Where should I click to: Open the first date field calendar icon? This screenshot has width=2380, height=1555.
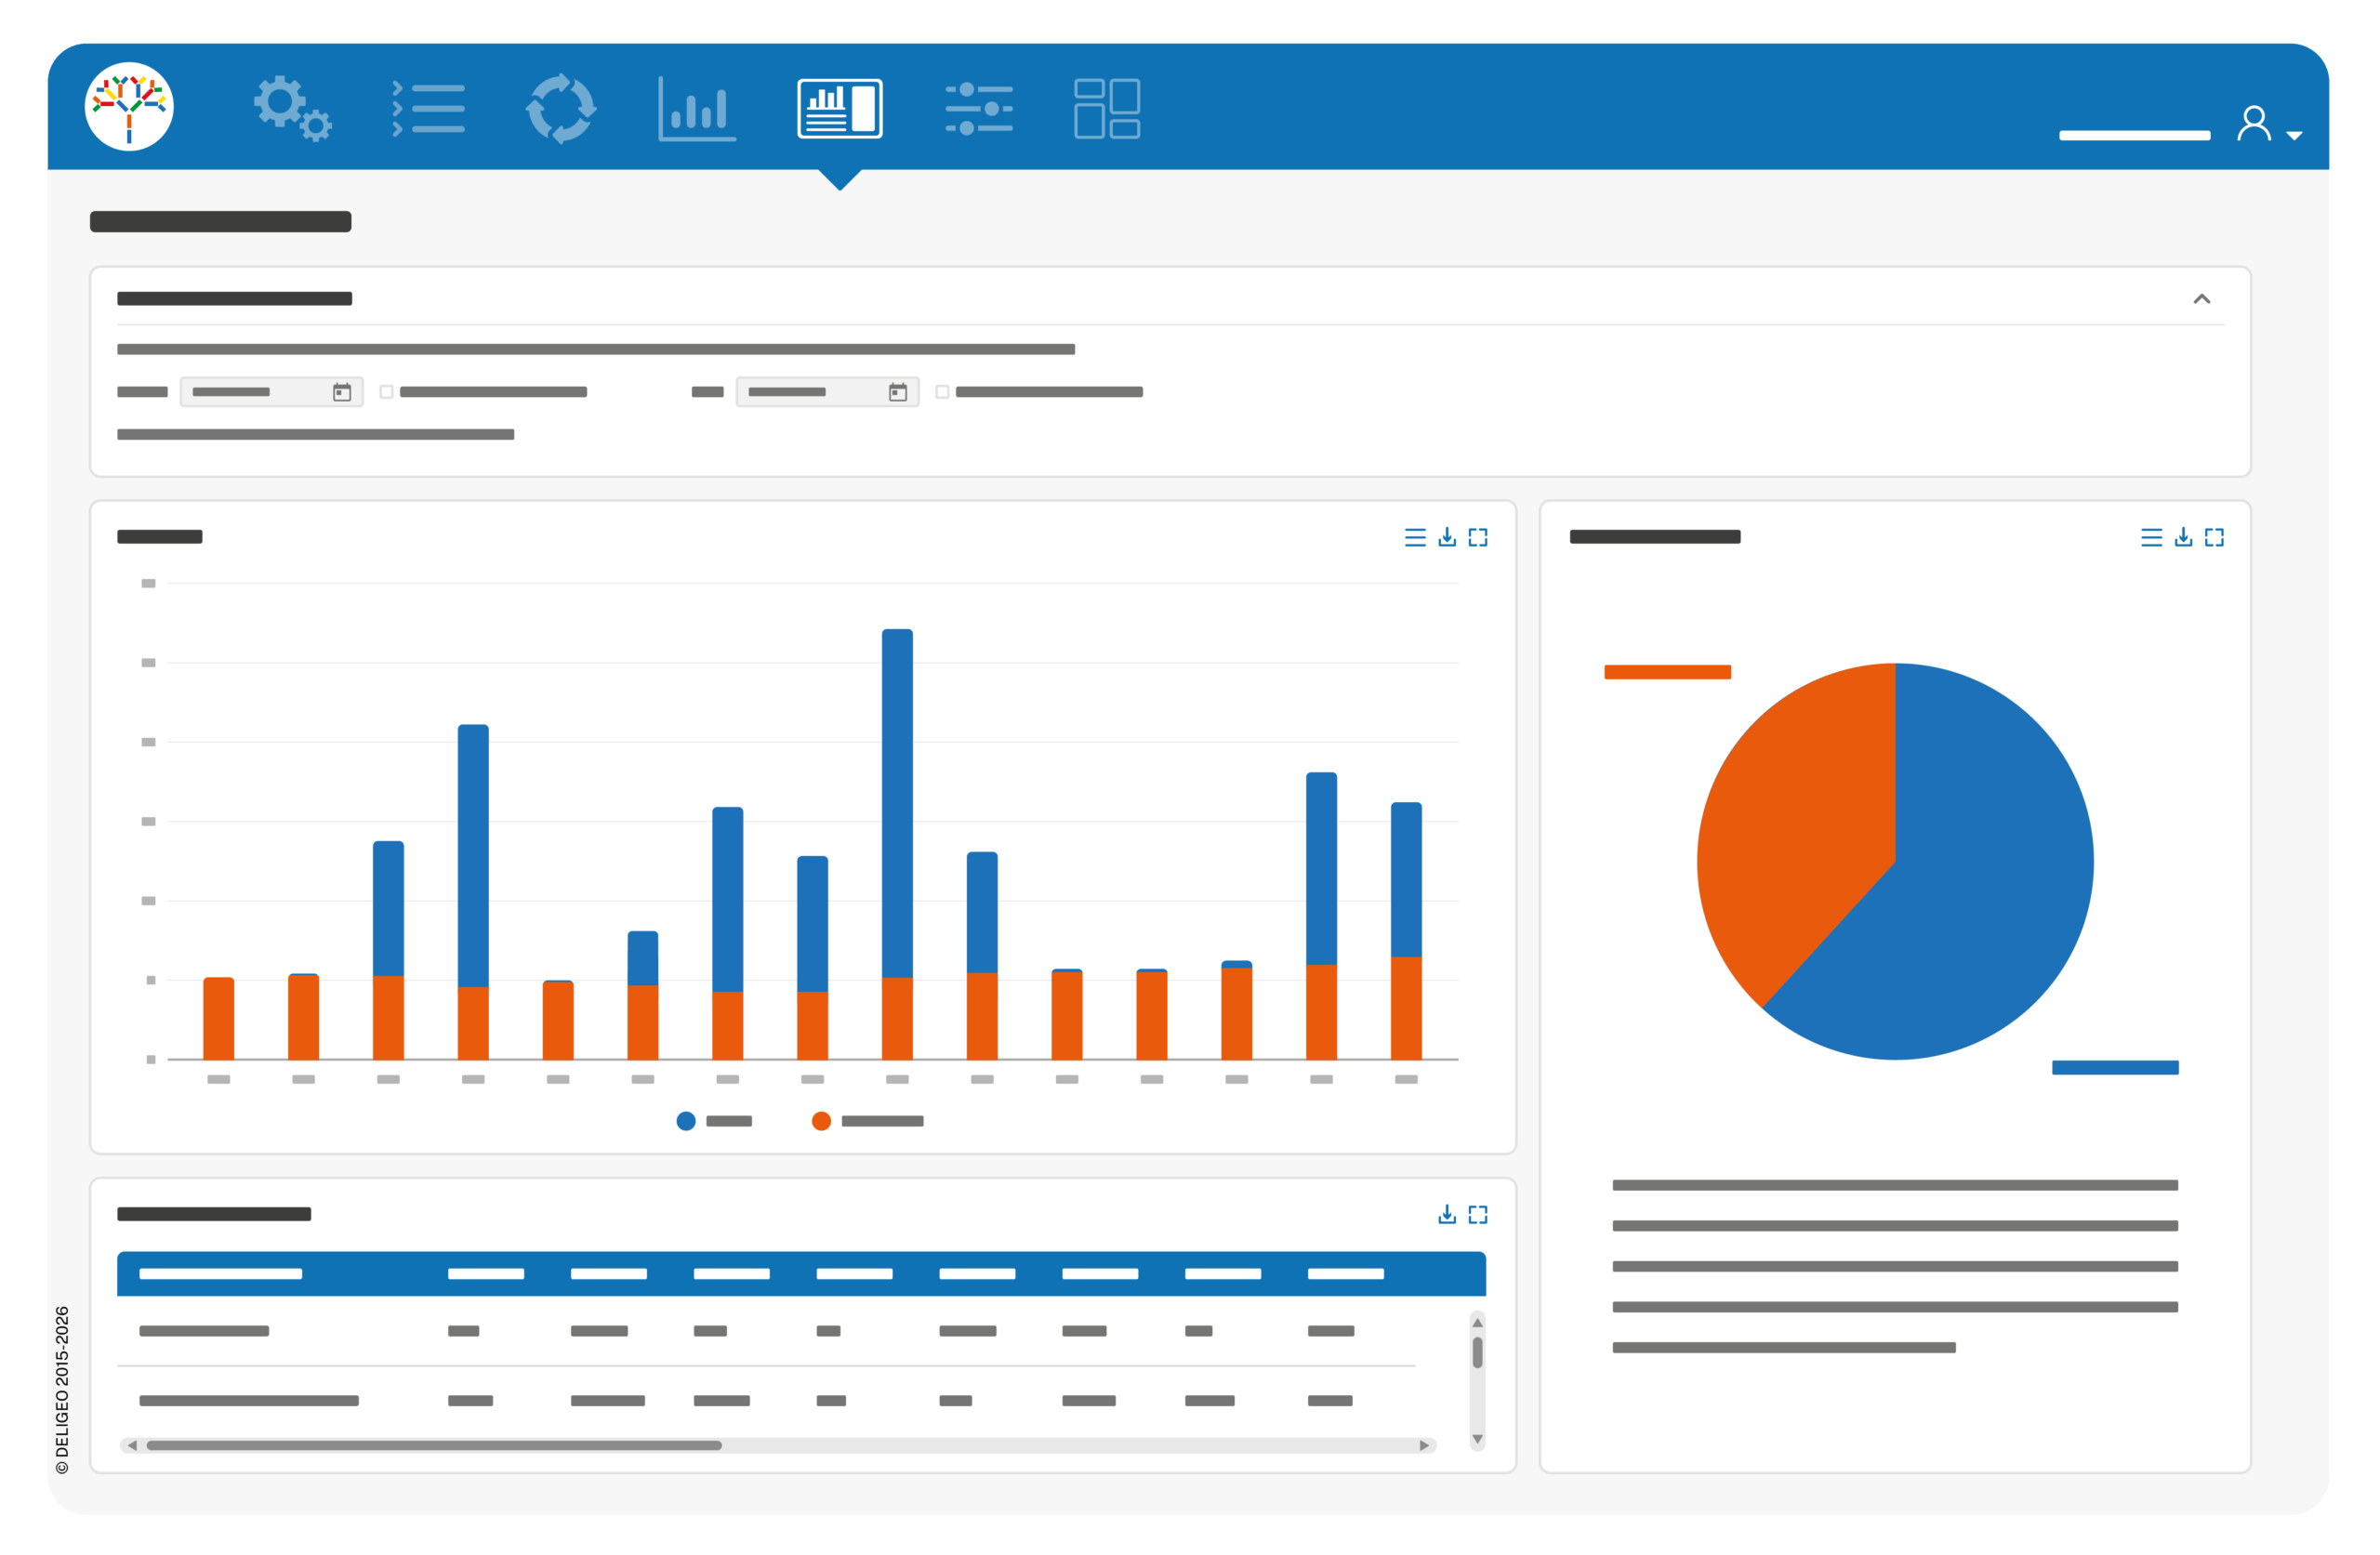(x=342, y=392)
